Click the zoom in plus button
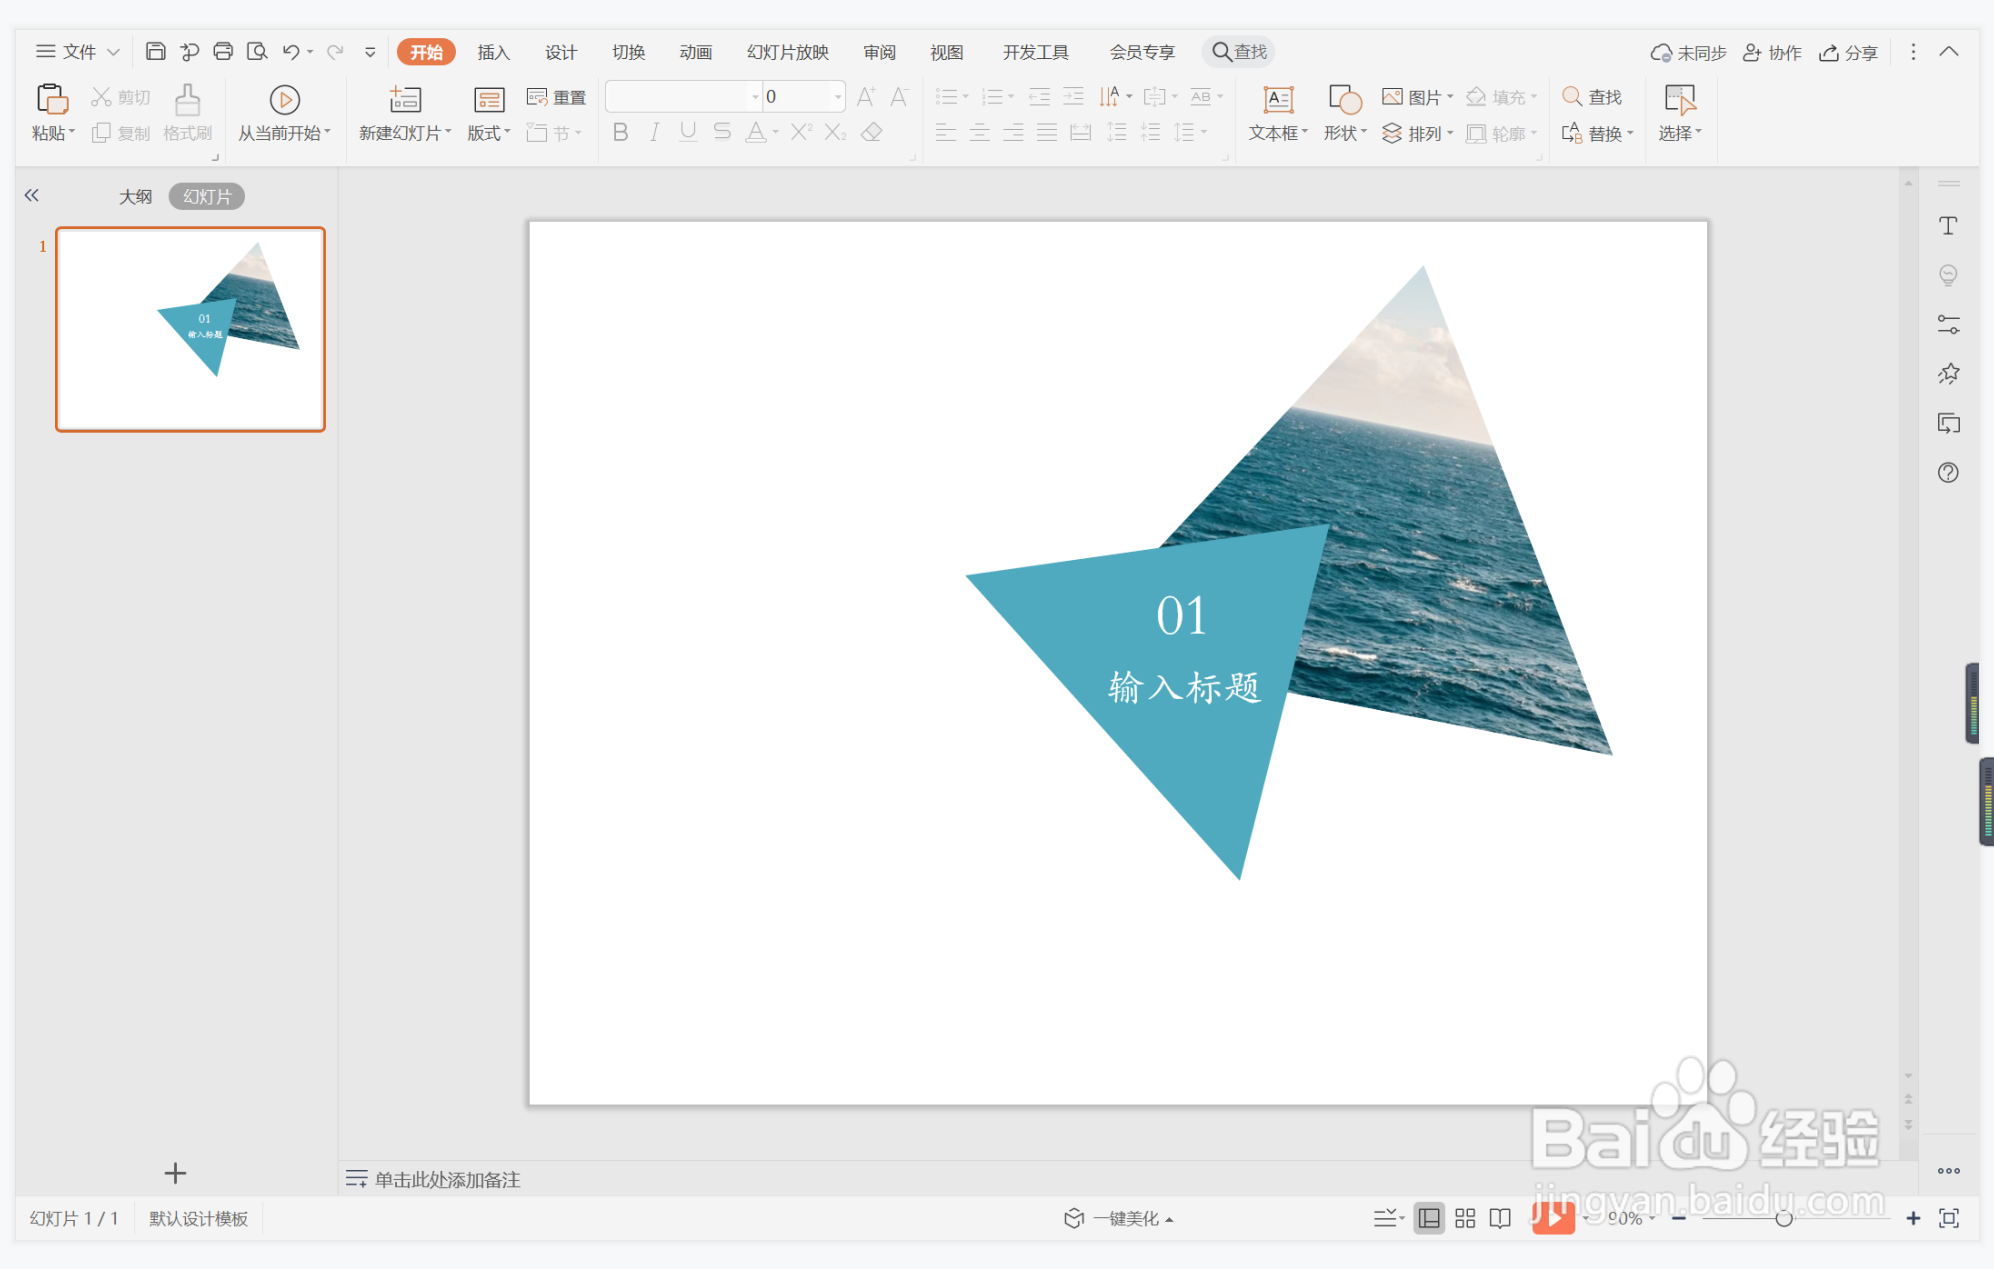This screenshot has width=1994, height=1269. click(1913, 1218)
